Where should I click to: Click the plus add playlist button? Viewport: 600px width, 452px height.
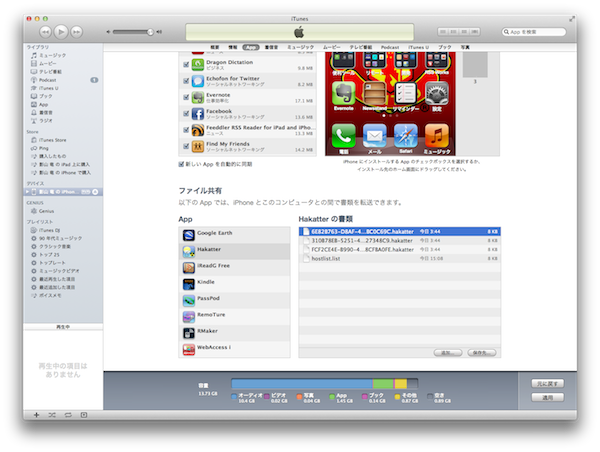click(36, 415)
